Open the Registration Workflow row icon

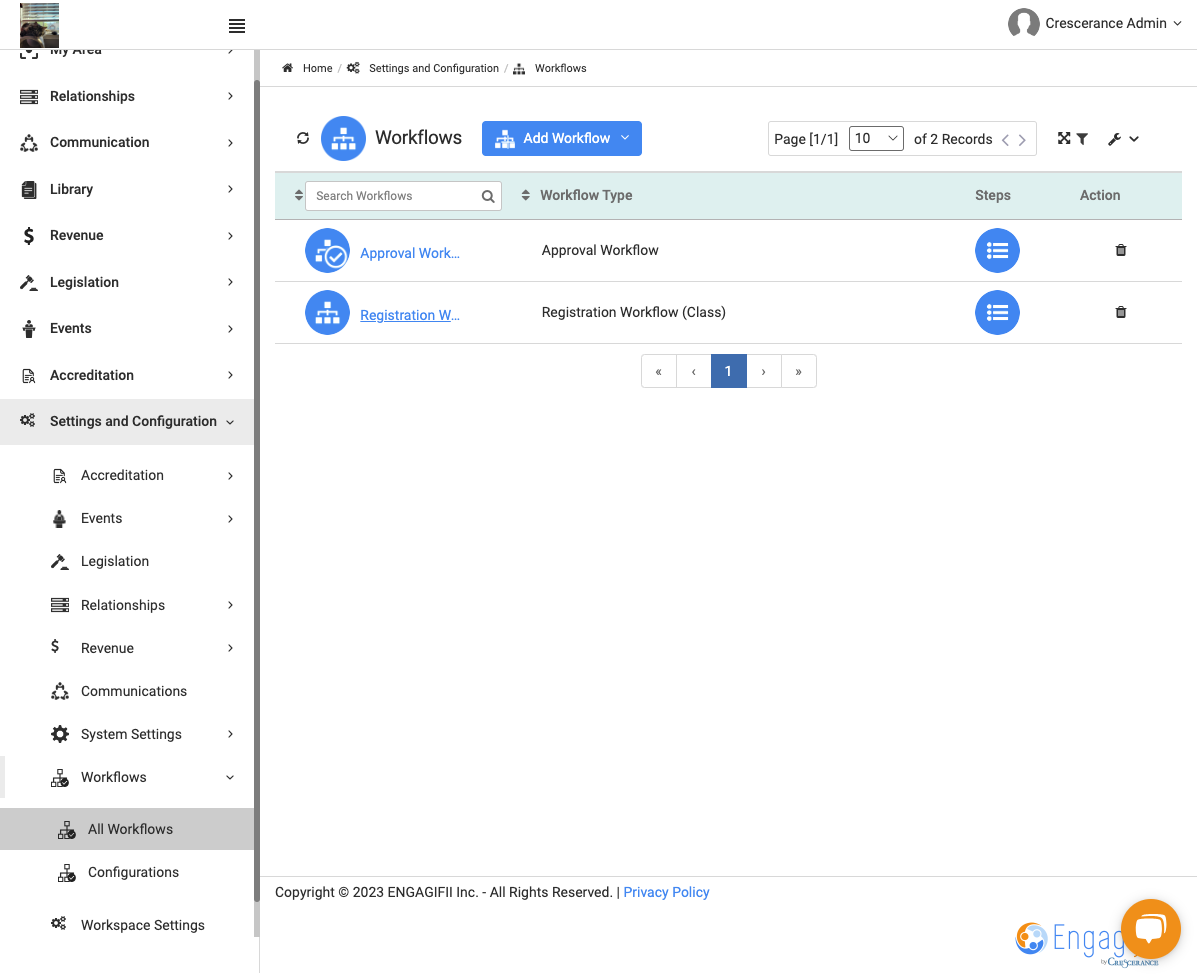tap(327, 312)
